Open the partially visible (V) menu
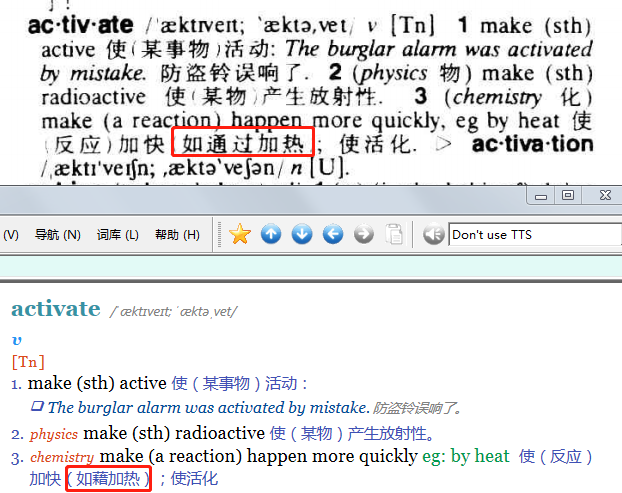This screenshot has width=622, height=493. [10, 235]
